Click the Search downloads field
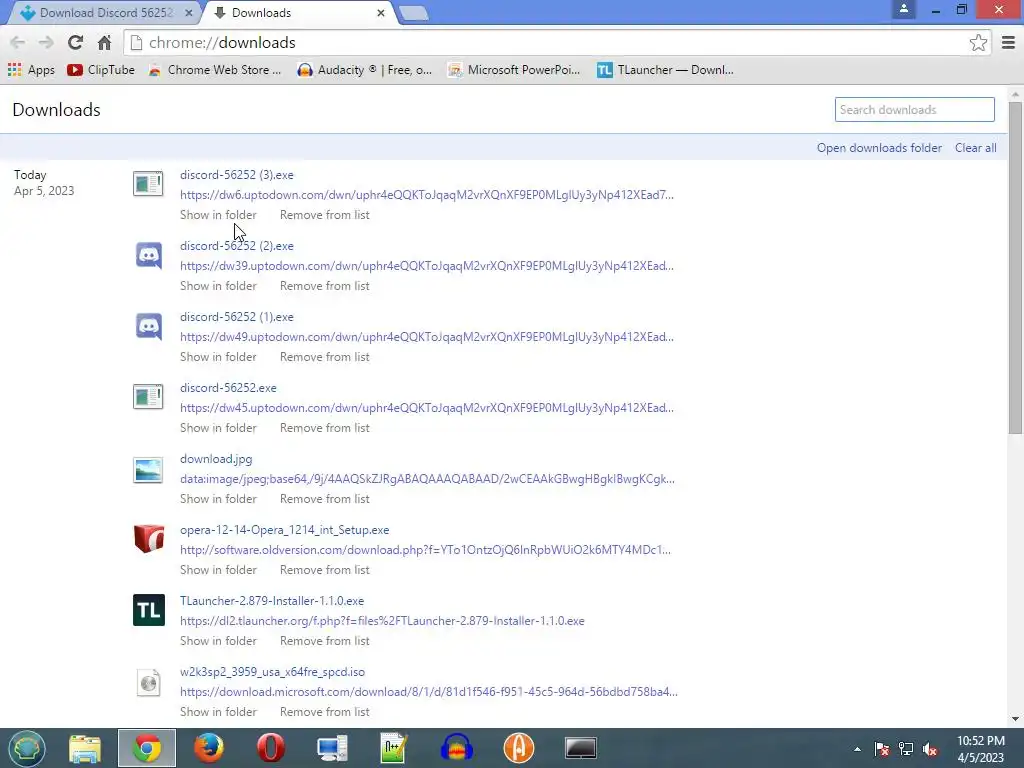Screen dimensions: 1024x768 pos(914,110)
